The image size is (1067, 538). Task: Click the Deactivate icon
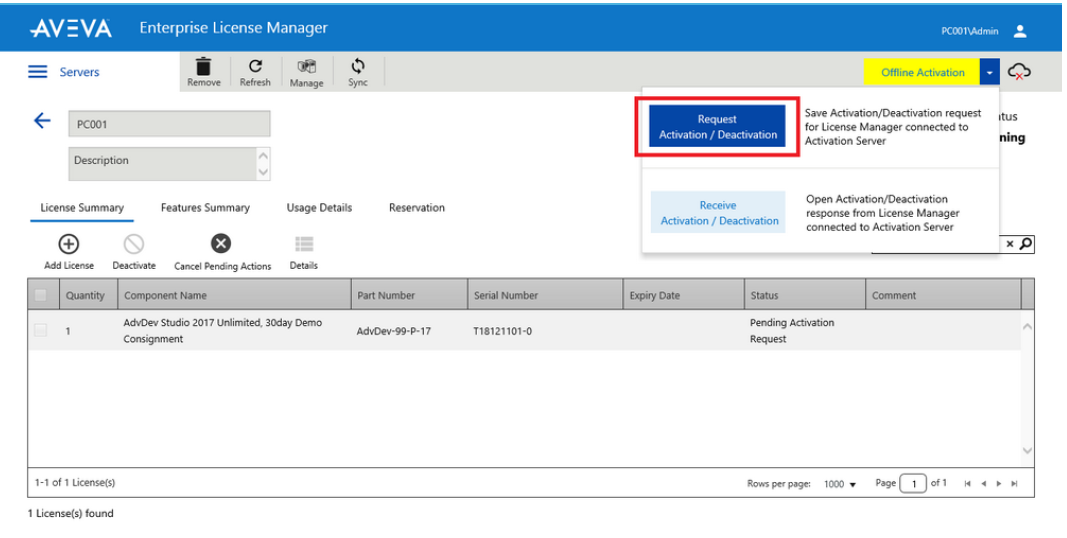point(133,243)
